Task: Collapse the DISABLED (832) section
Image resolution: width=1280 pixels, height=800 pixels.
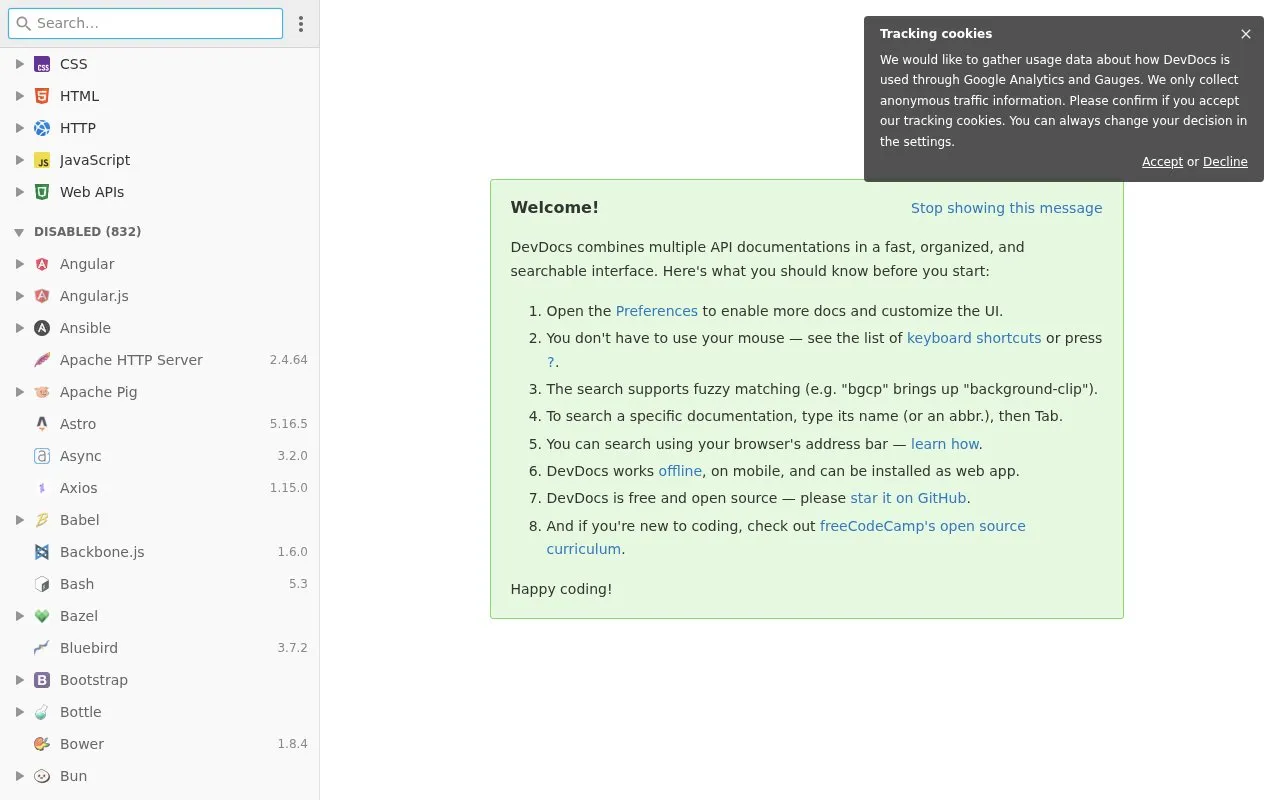Action: point(19,232)
